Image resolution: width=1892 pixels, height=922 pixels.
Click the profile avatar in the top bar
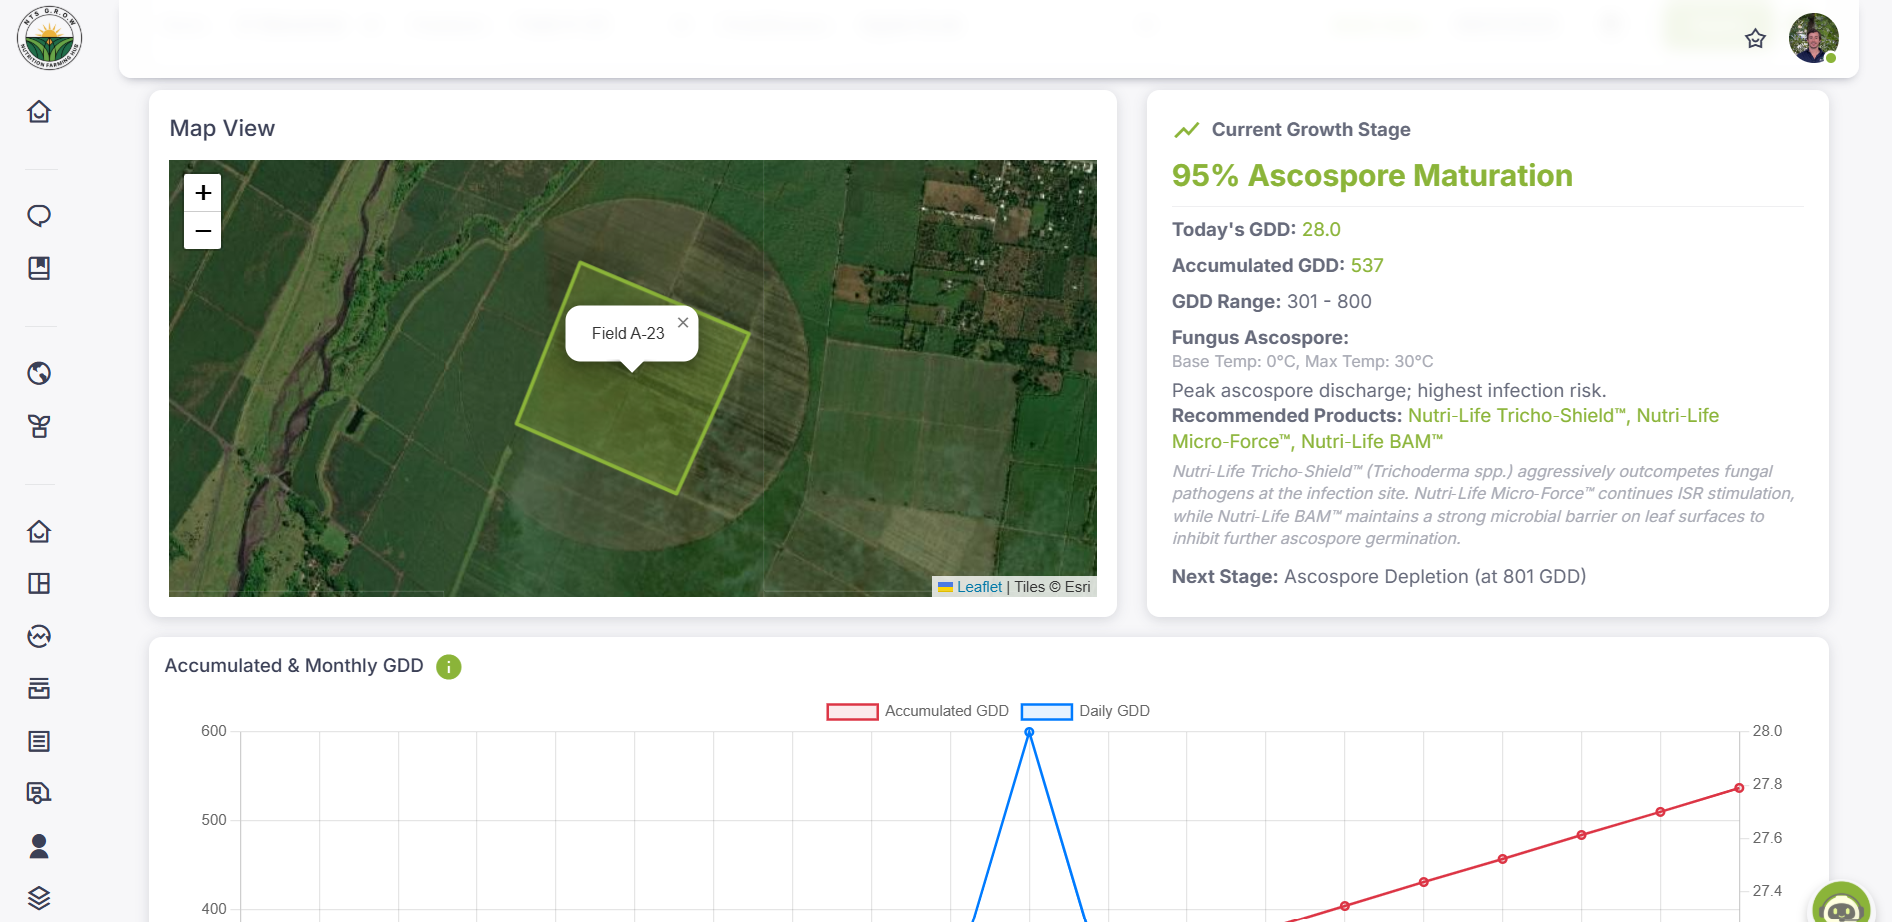pyautogui.click(x=1813, y=38)
